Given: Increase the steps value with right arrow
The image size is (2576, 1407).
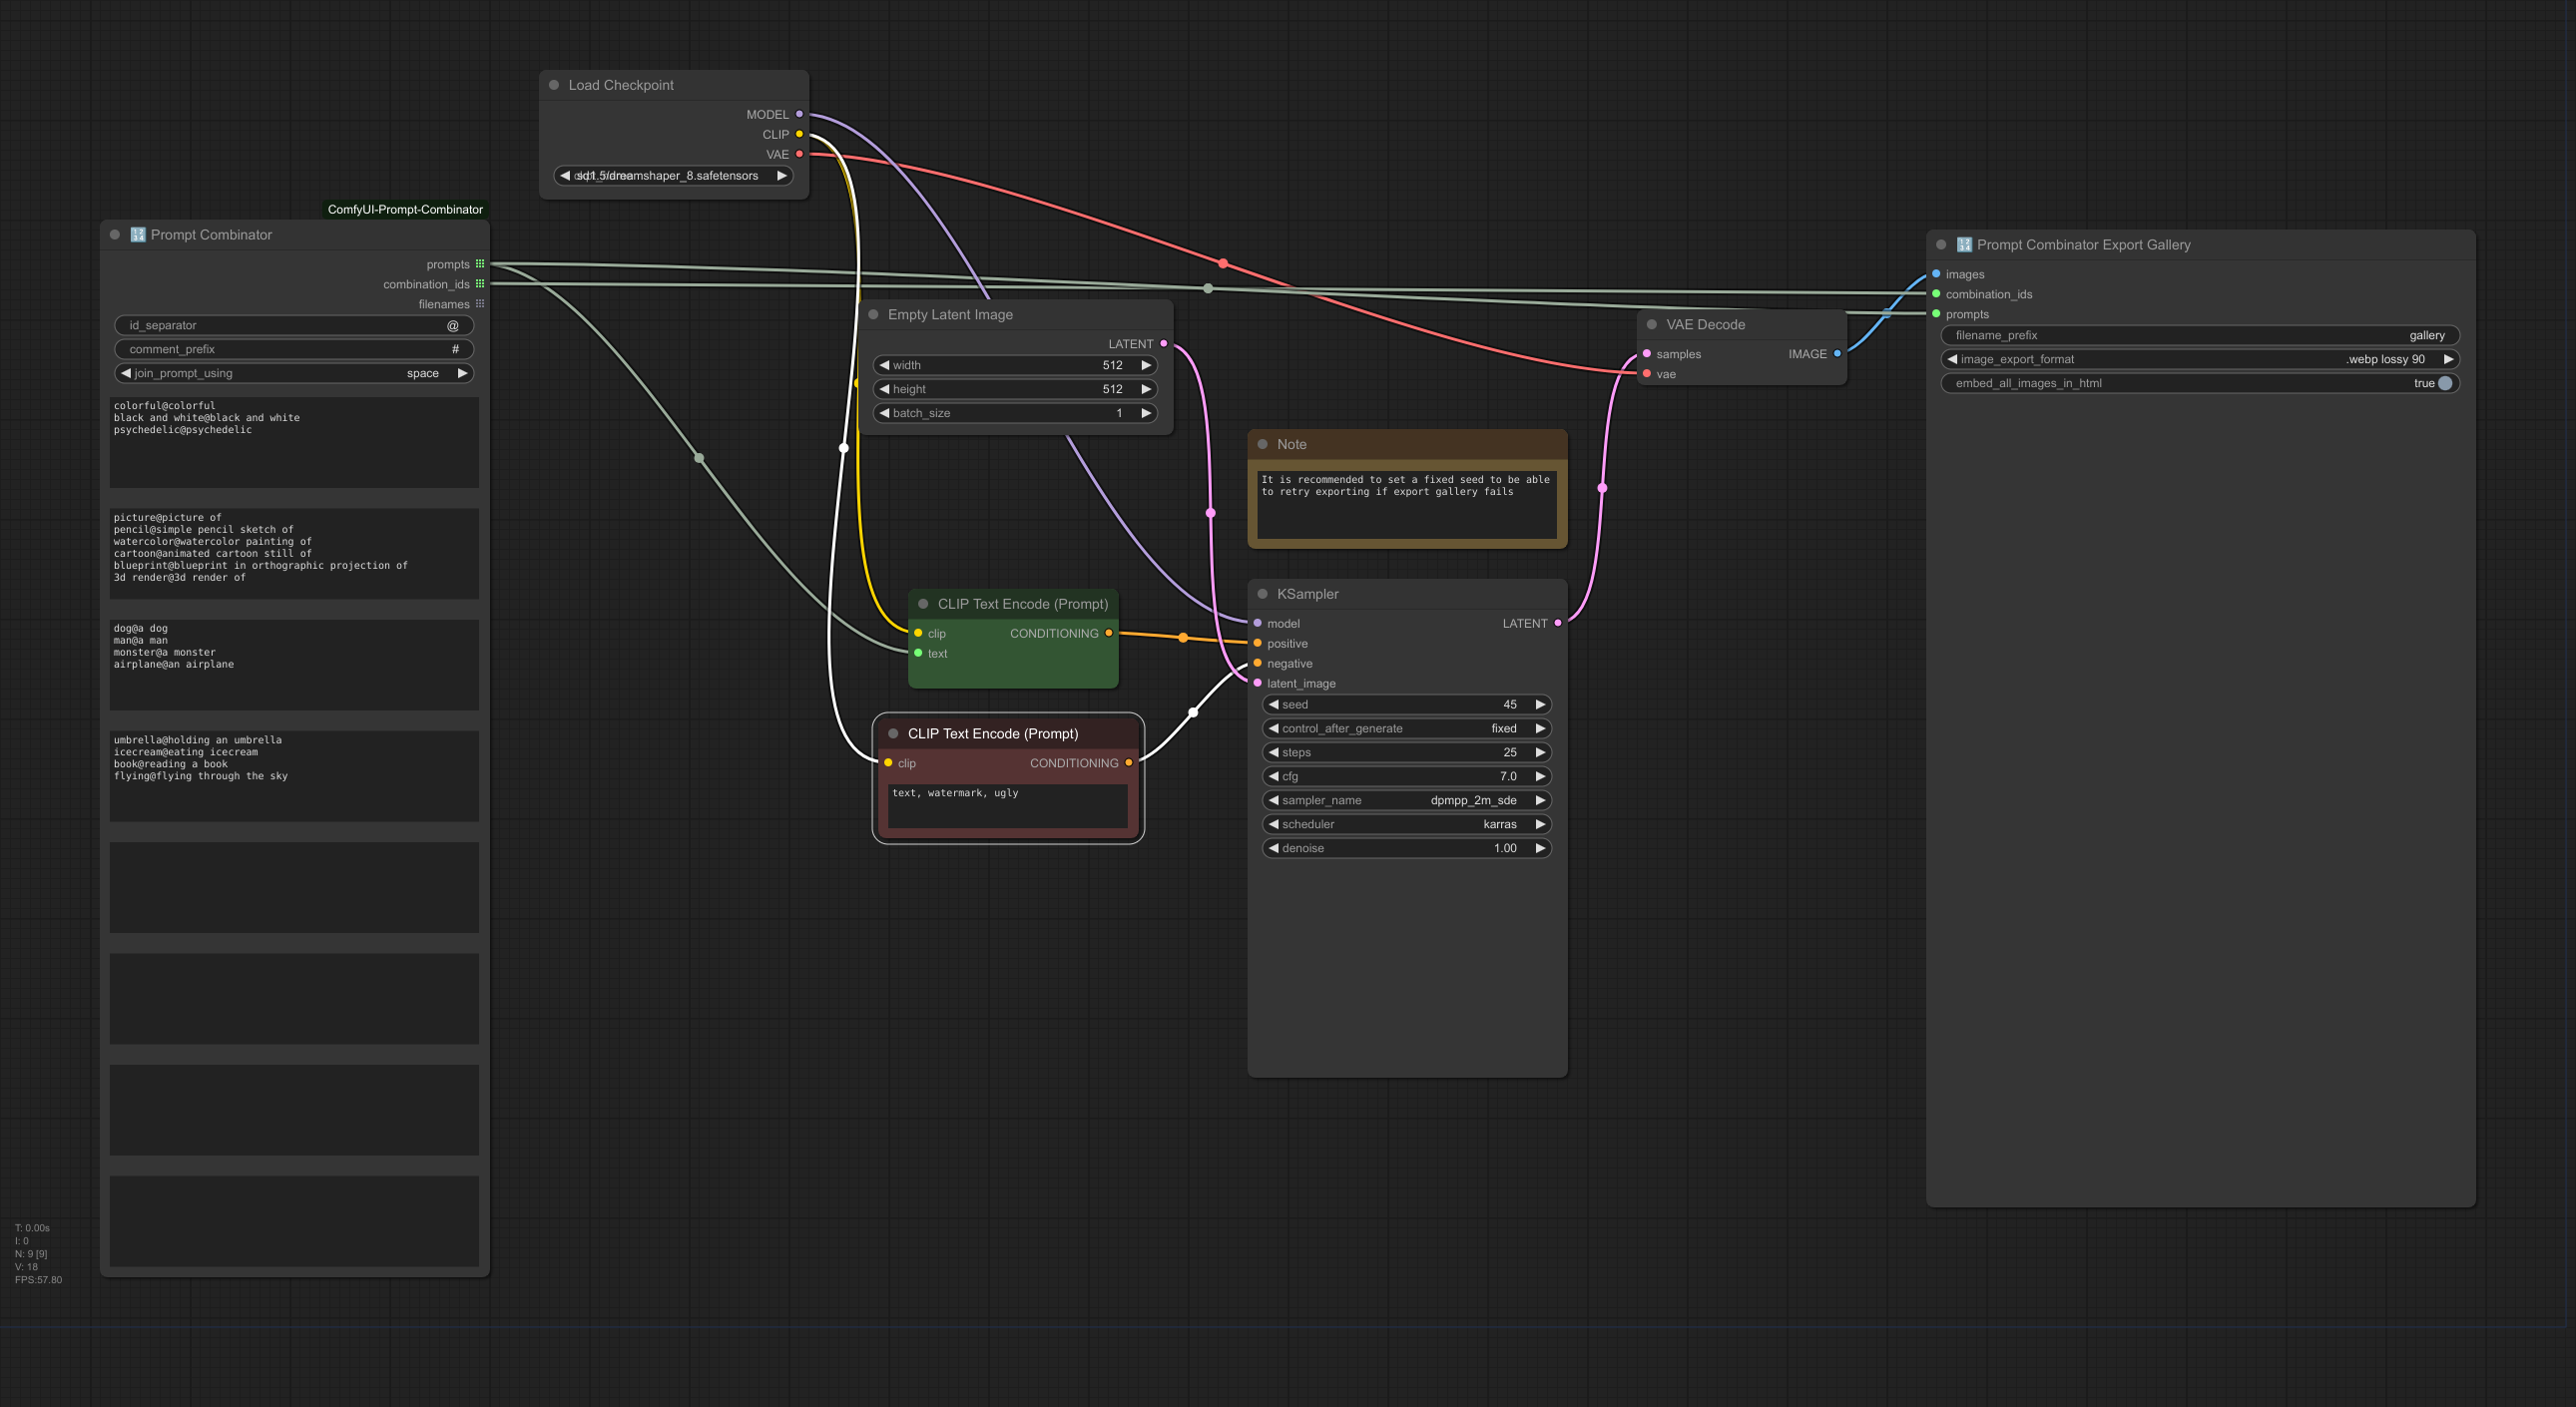Looking at the screenshot, I should (x=1540, y=752).
